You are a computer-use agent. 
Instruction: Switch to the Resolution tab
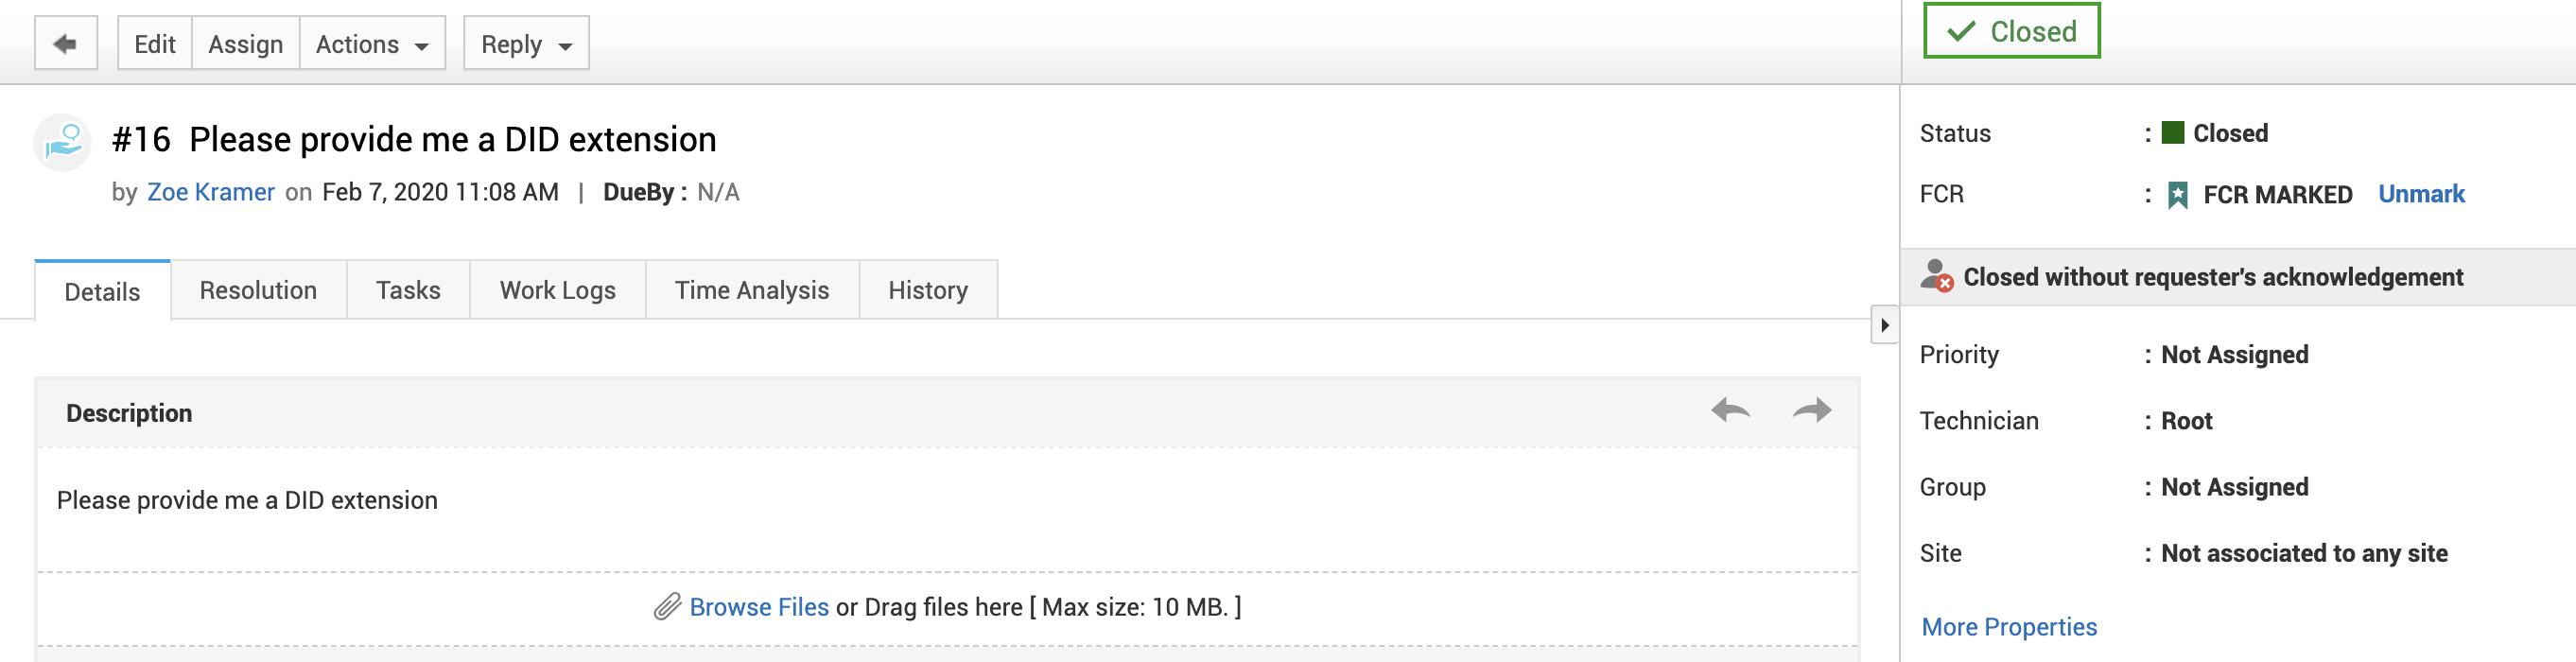[258, 290]
